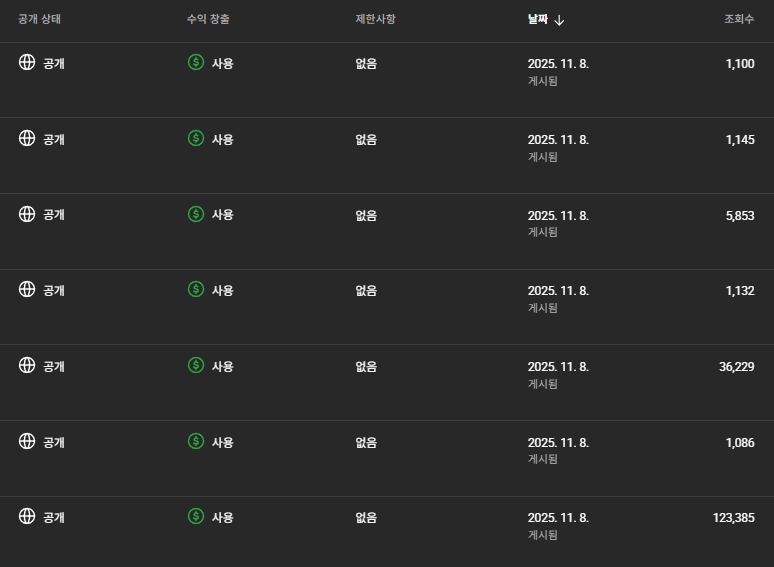Click the 없음 restriction text in the 123,385-views row
This screenshot has height=567, width=774.
tap(366, 517)
